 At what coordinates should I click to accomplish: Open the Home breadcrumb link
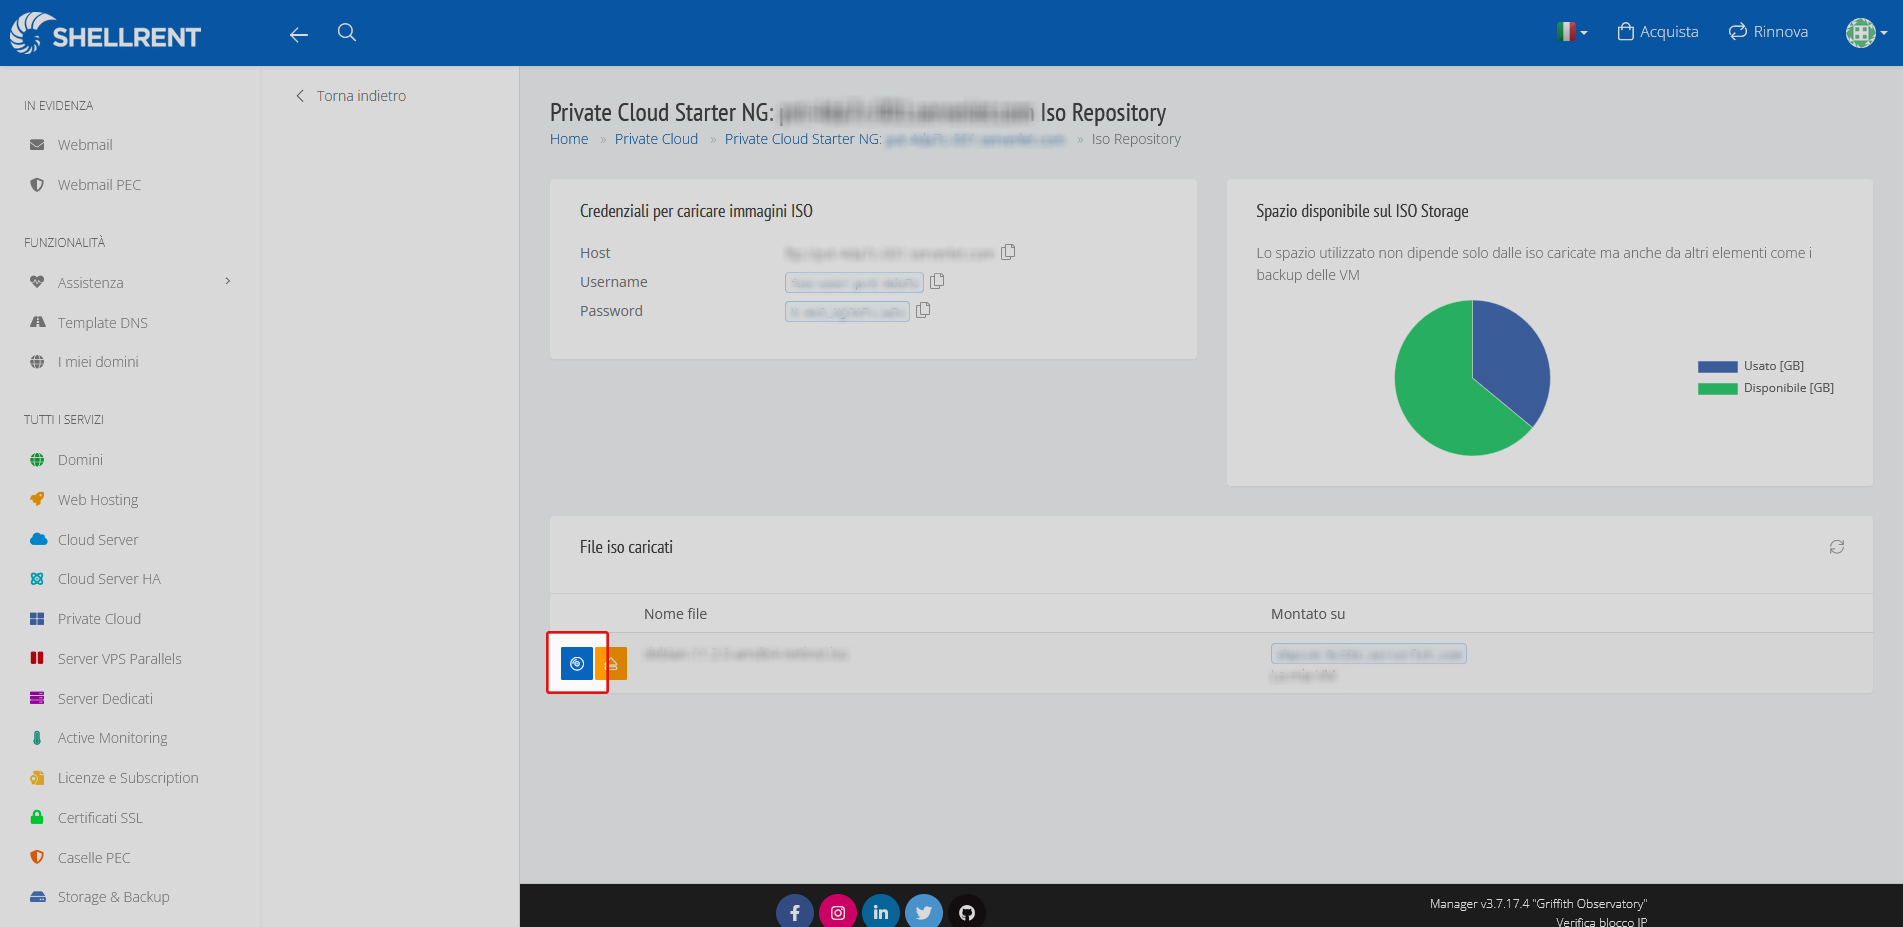pyautogui.click(x=569, y=139)
